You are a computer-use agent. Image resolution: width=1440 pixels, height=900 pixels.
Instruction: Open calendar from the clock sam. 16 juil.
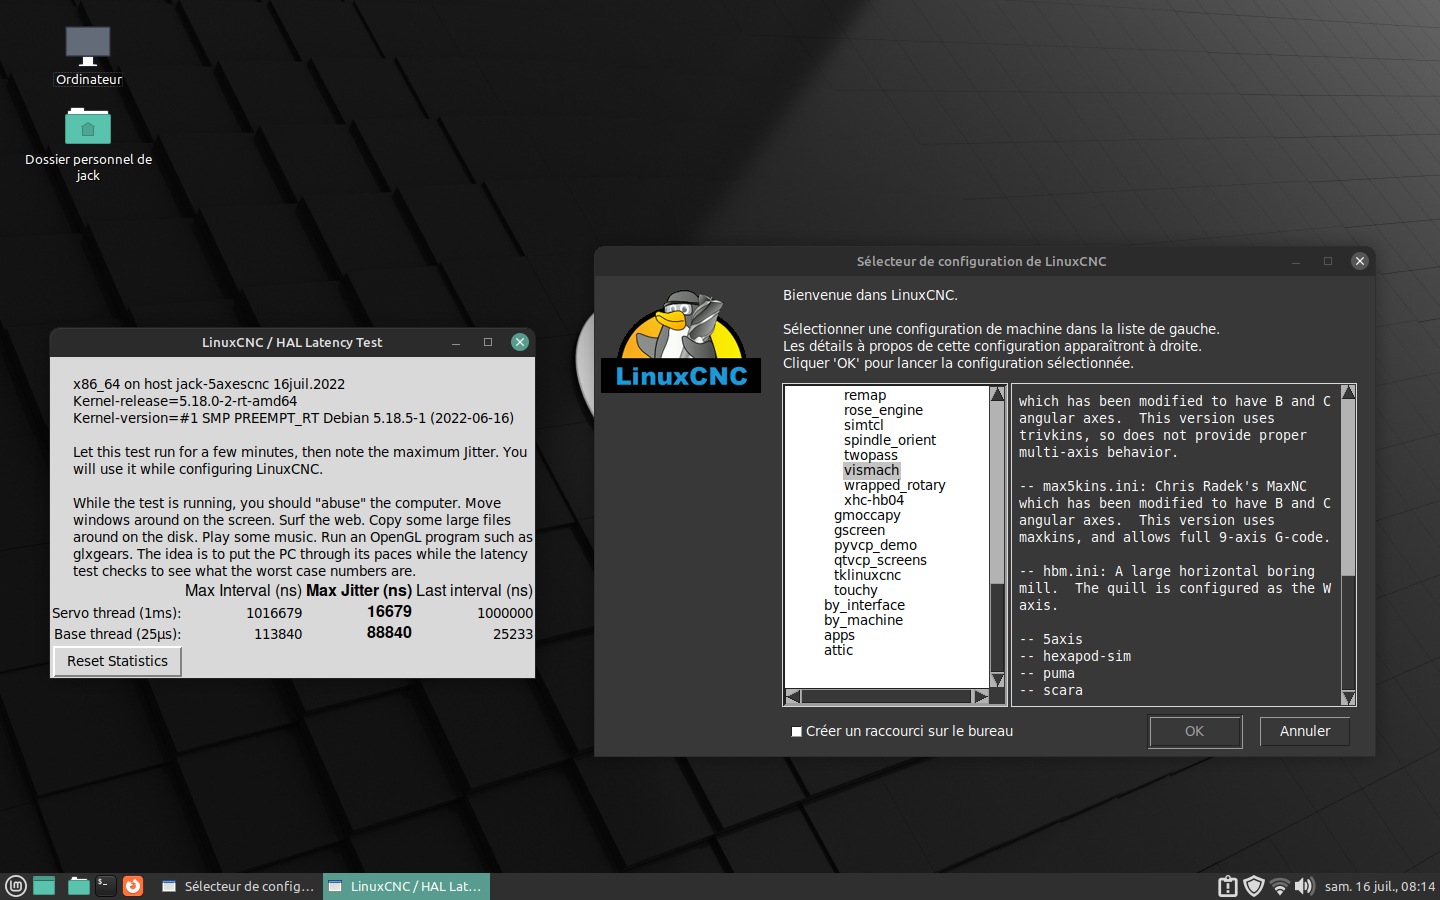[1379, 887]
